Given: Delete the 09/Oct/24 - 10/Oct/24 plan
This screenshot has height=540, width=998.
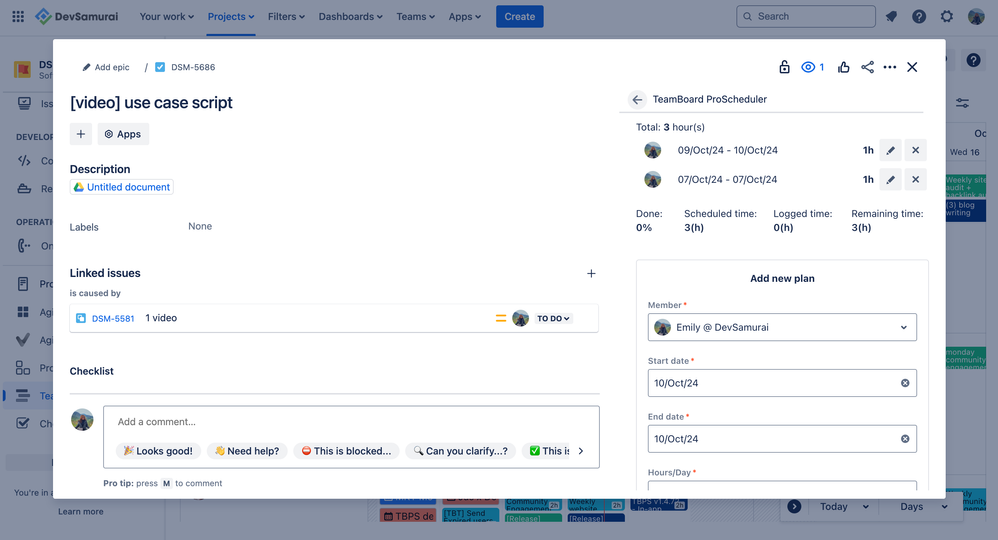Looking at the screenshot, I should pos(915,150).
